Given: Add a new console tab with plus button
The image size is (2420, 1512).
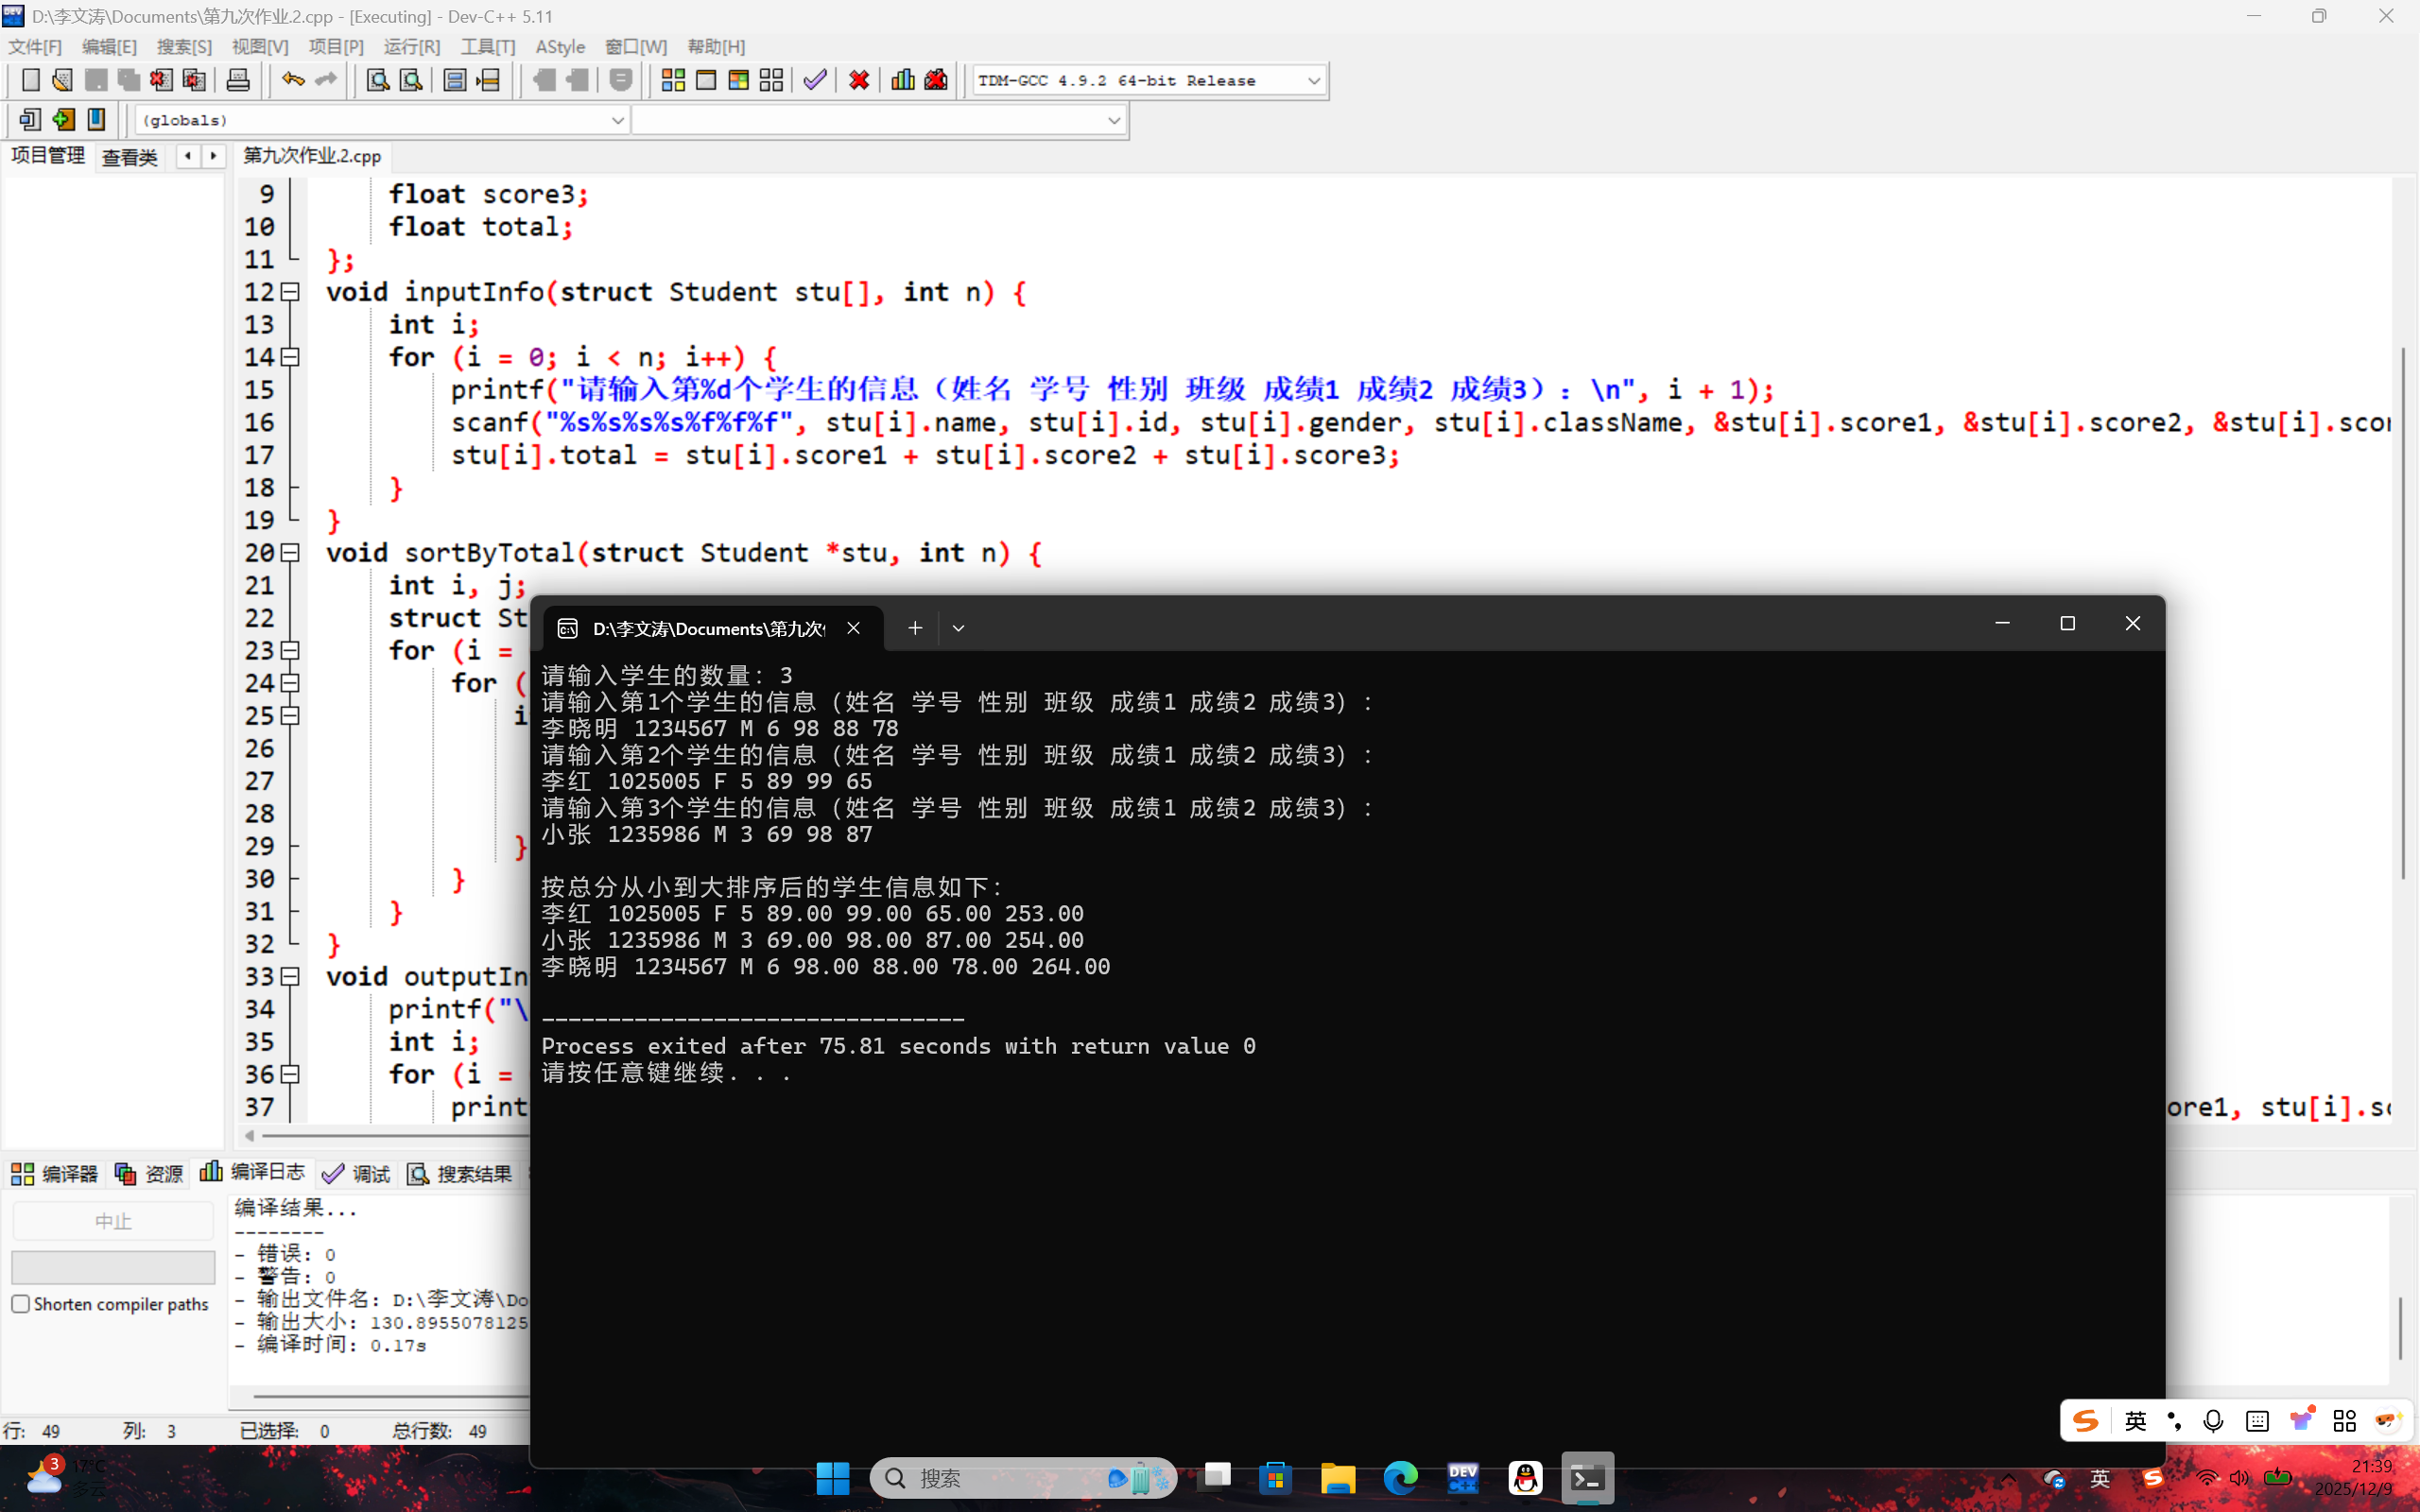Looking at the screenshot, I should pos(914,628).
